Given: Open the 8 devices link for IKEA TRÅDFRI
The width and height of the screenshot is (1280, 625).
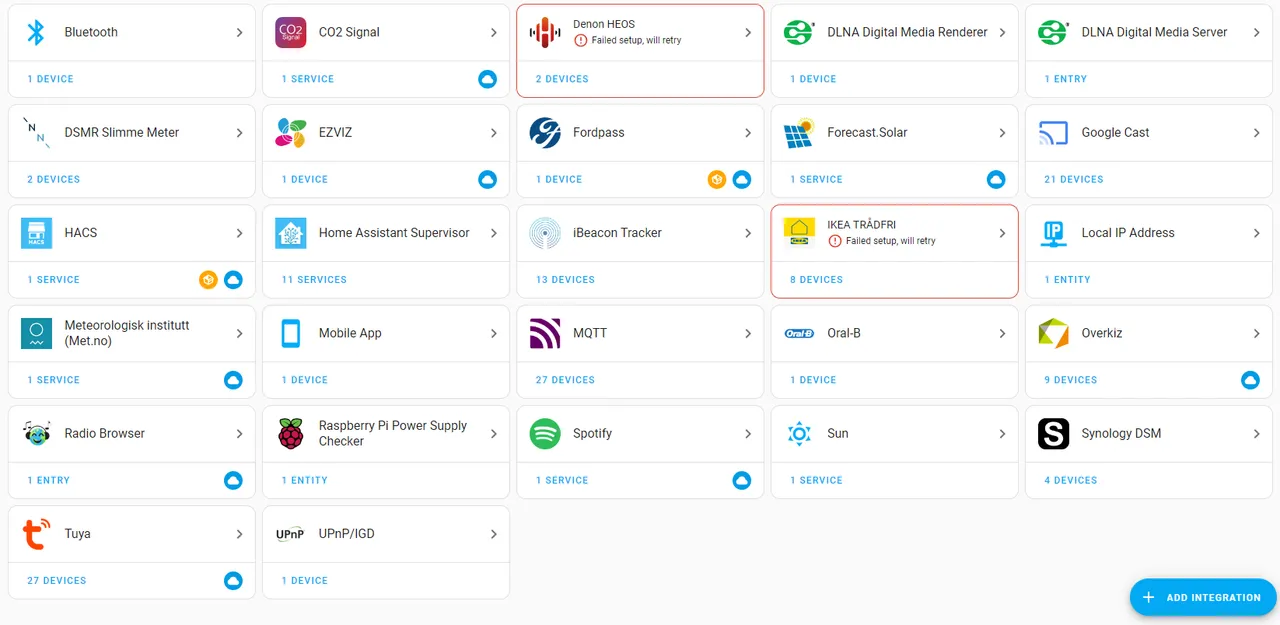Looking at the screenshot, I should tap(816, 280).
